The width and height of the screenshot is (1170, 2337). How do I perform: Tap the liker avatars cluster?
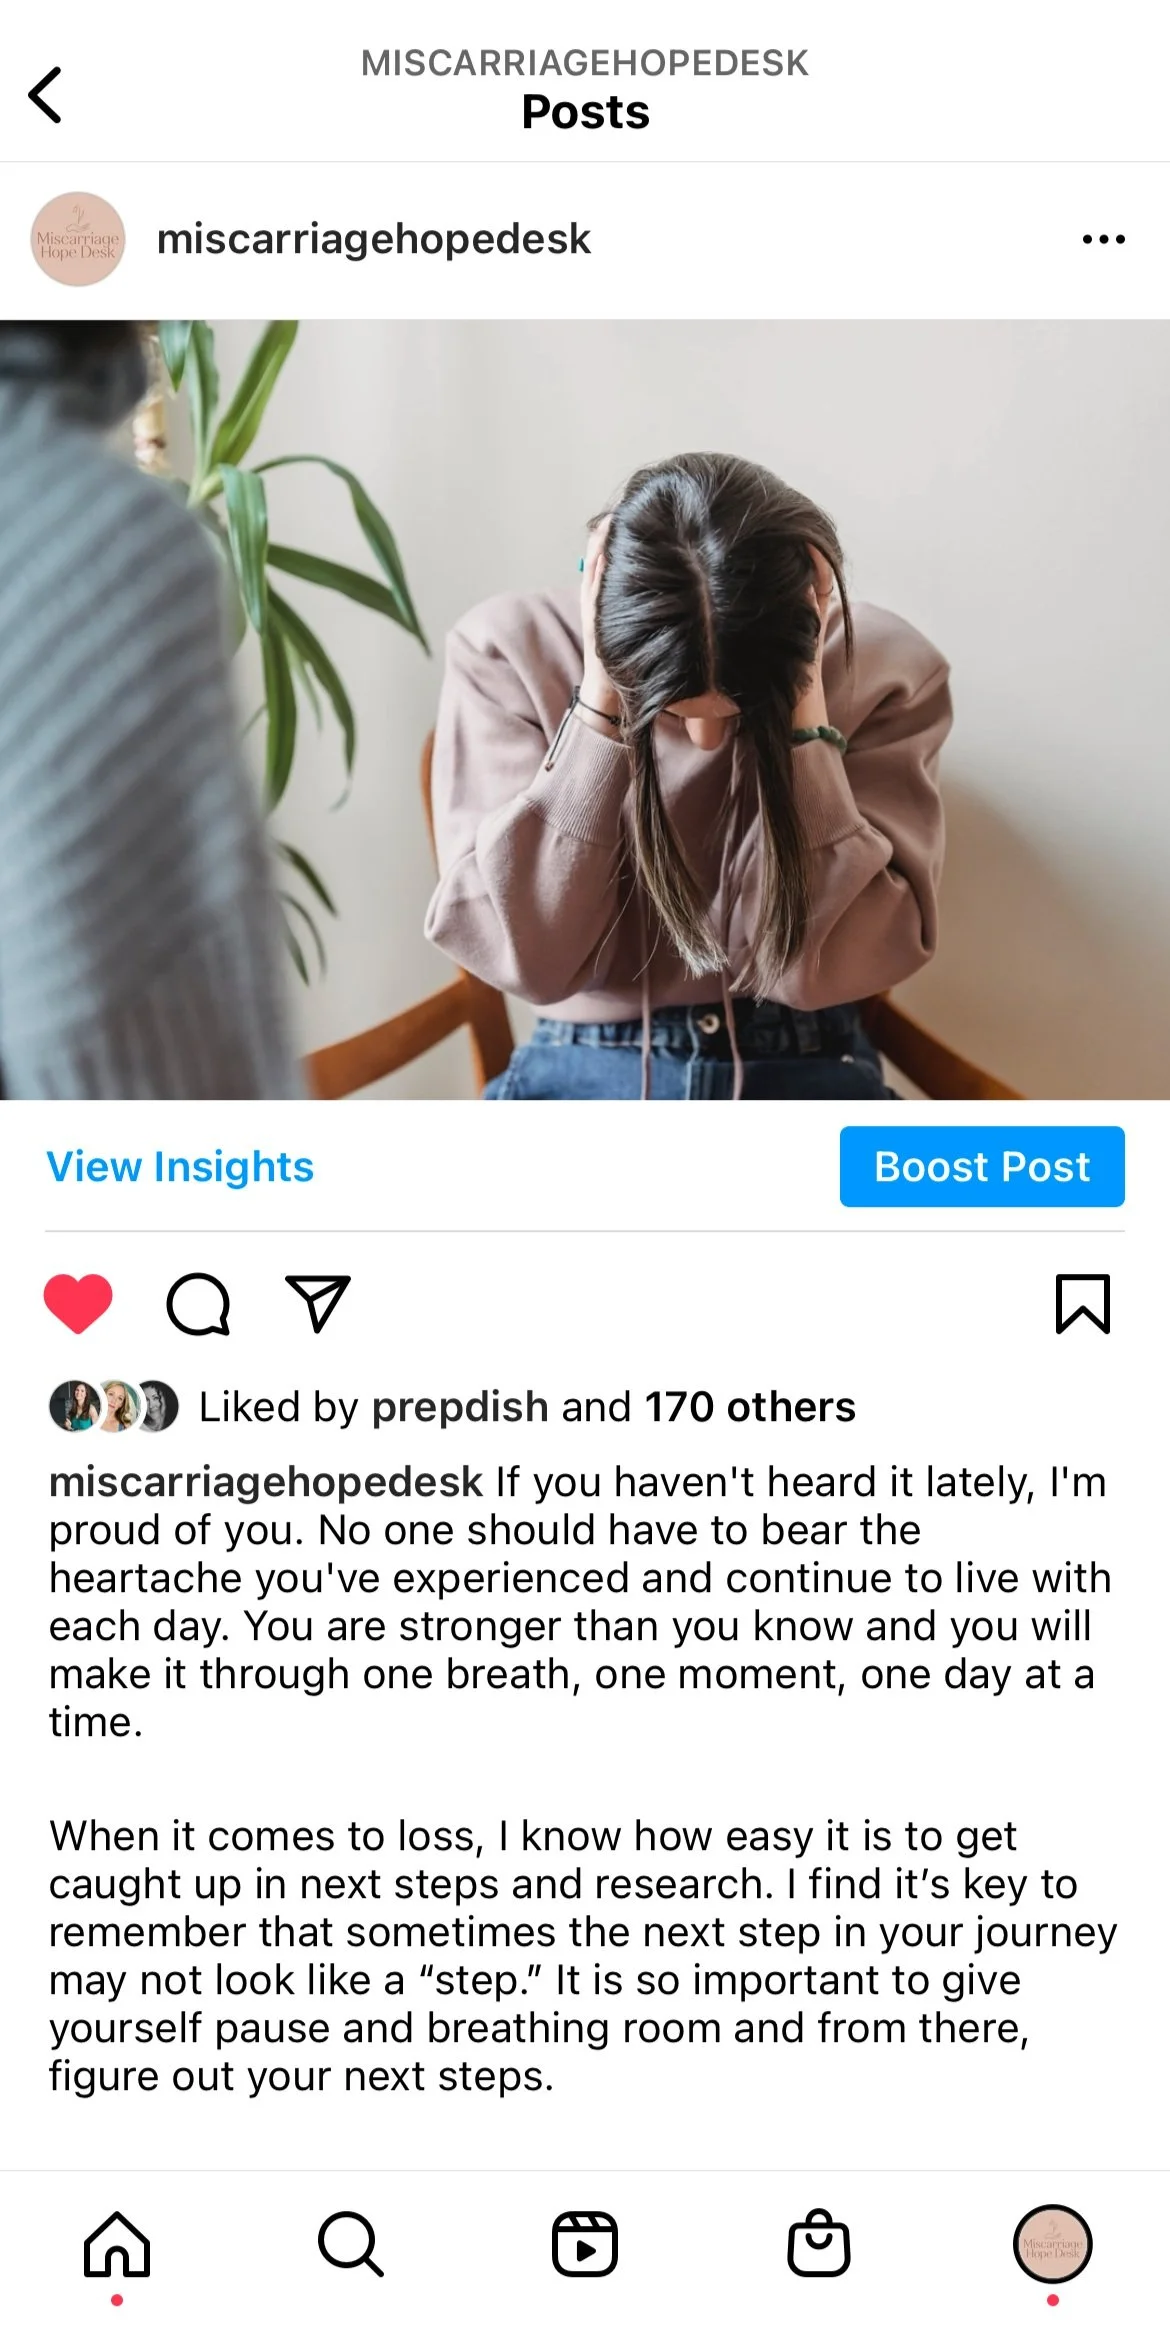(x=114, y=1406)
